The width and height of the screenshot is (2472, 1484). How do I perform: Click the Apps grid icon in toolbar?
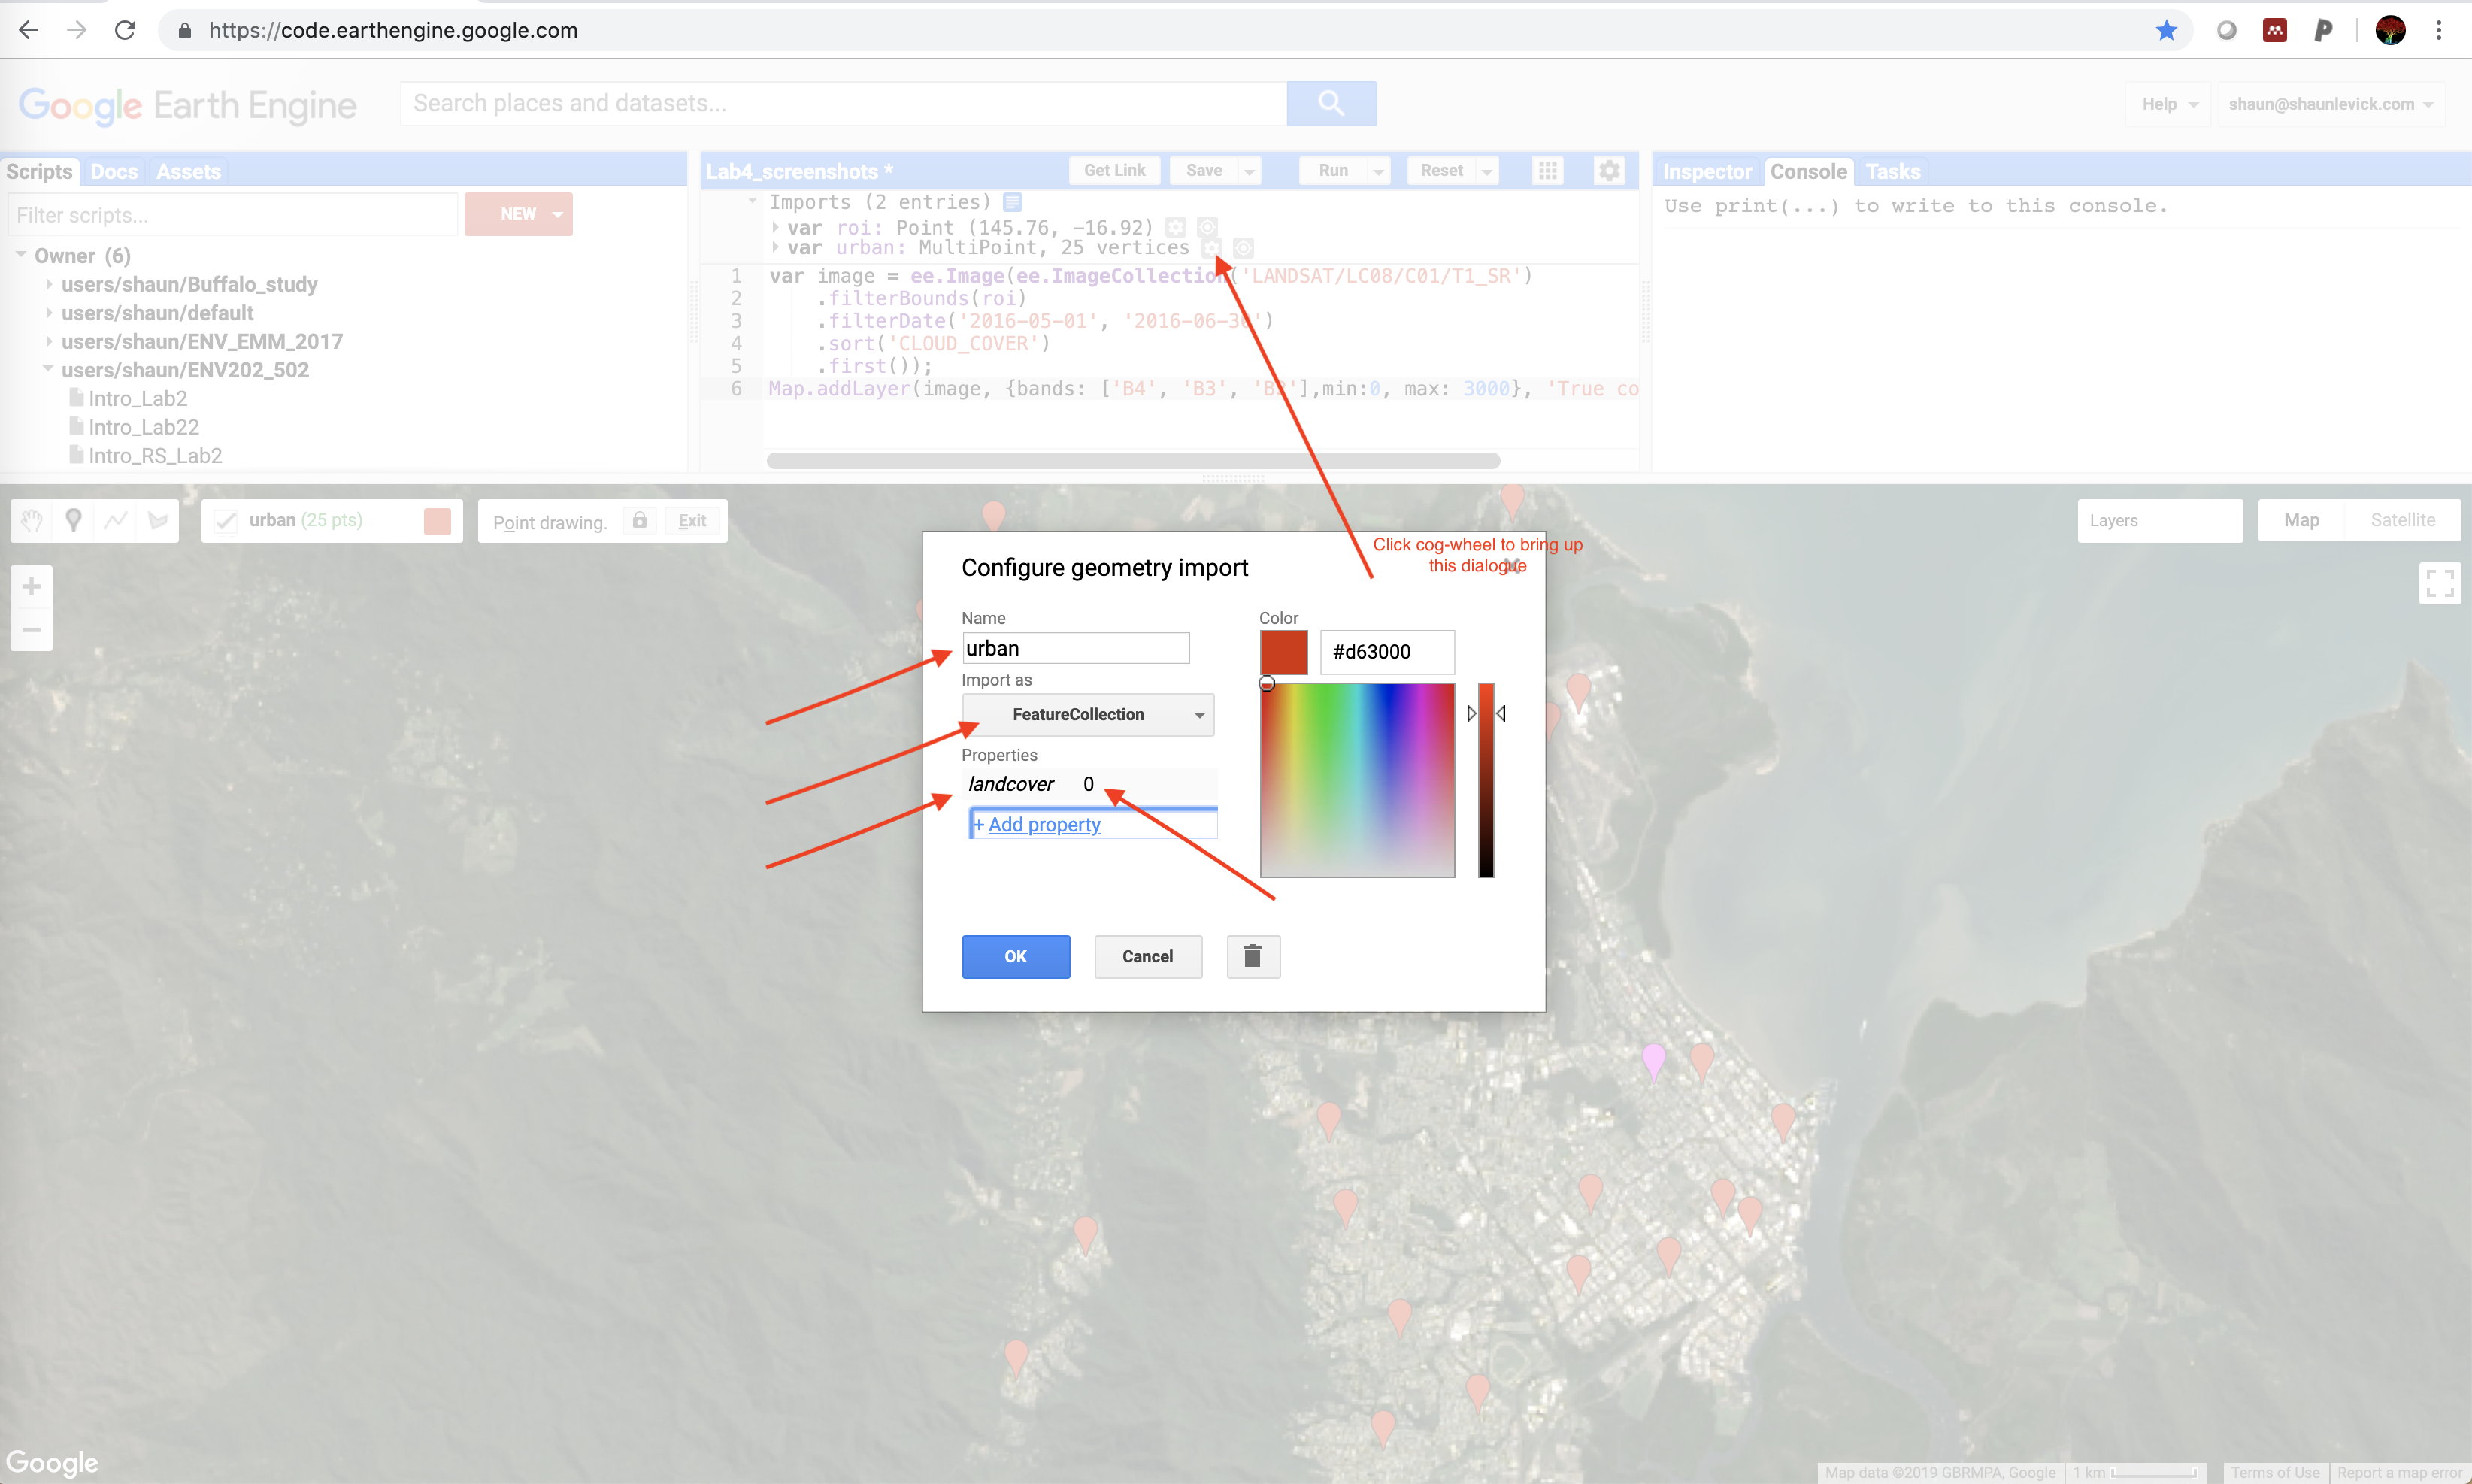(x=1549, y=171)
